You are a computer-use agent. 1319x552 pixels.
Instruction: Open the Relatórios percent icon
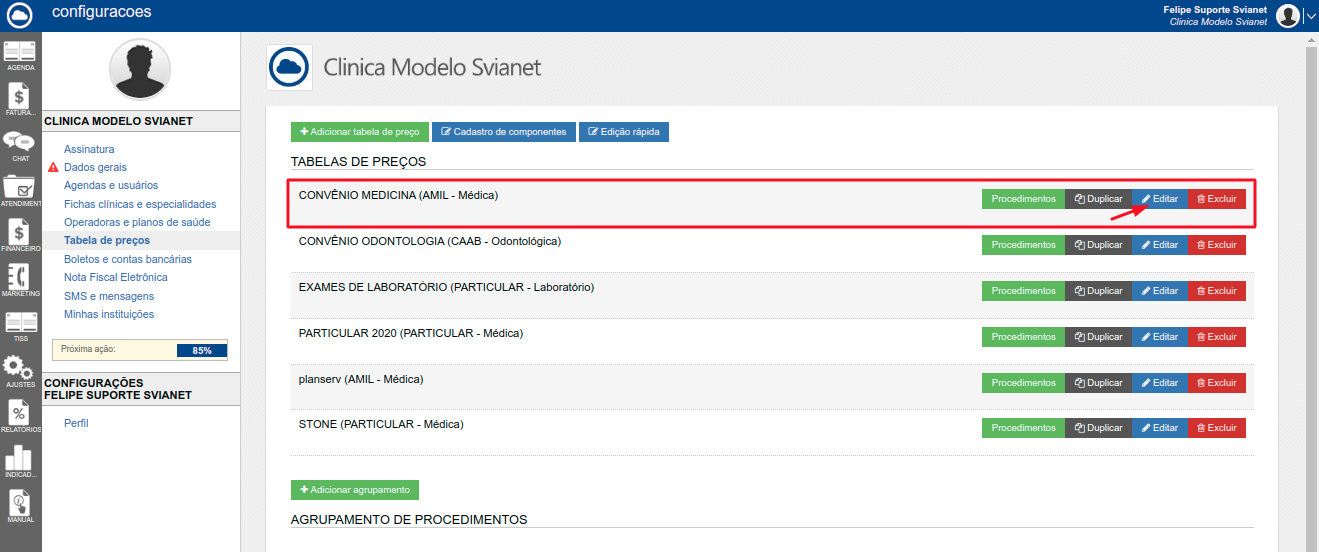(x=20, y=416)
